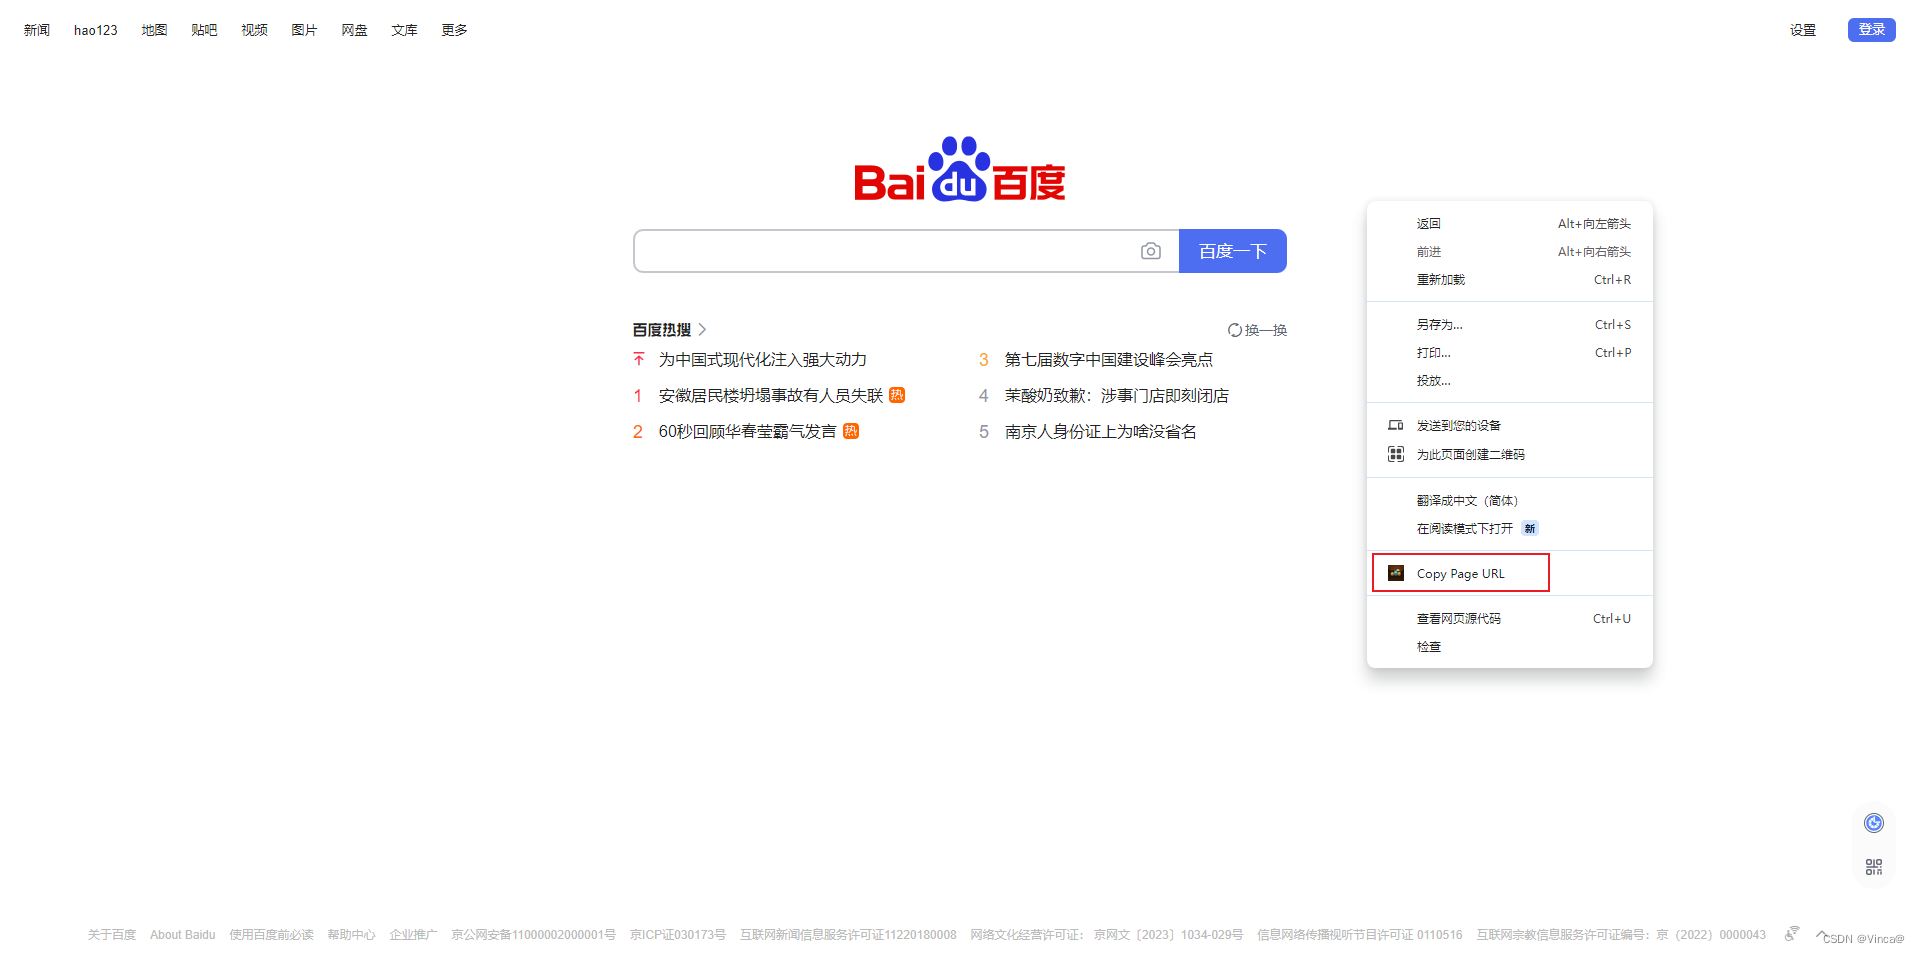Select 投放... in the context menu

tap(1510, 381)
